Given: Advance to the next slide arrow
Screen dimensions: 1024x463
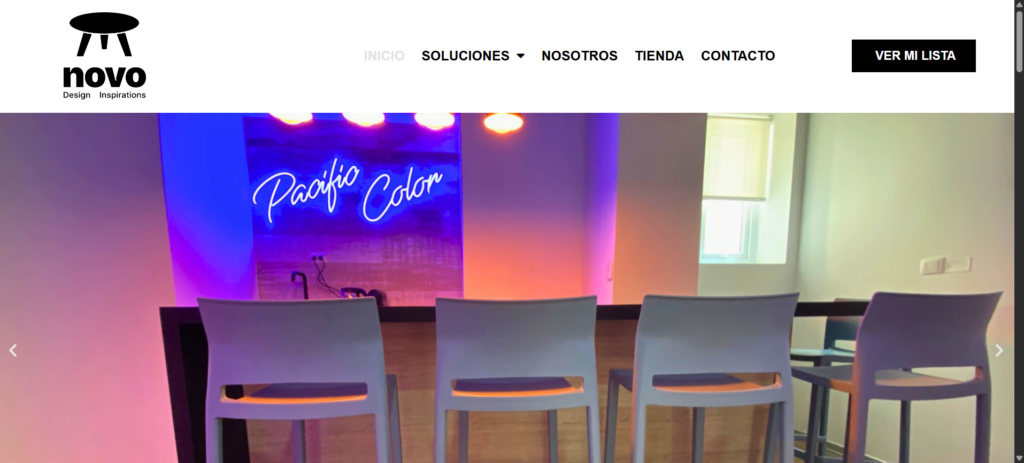Looking at the screenshot, I should pos(999,351).
